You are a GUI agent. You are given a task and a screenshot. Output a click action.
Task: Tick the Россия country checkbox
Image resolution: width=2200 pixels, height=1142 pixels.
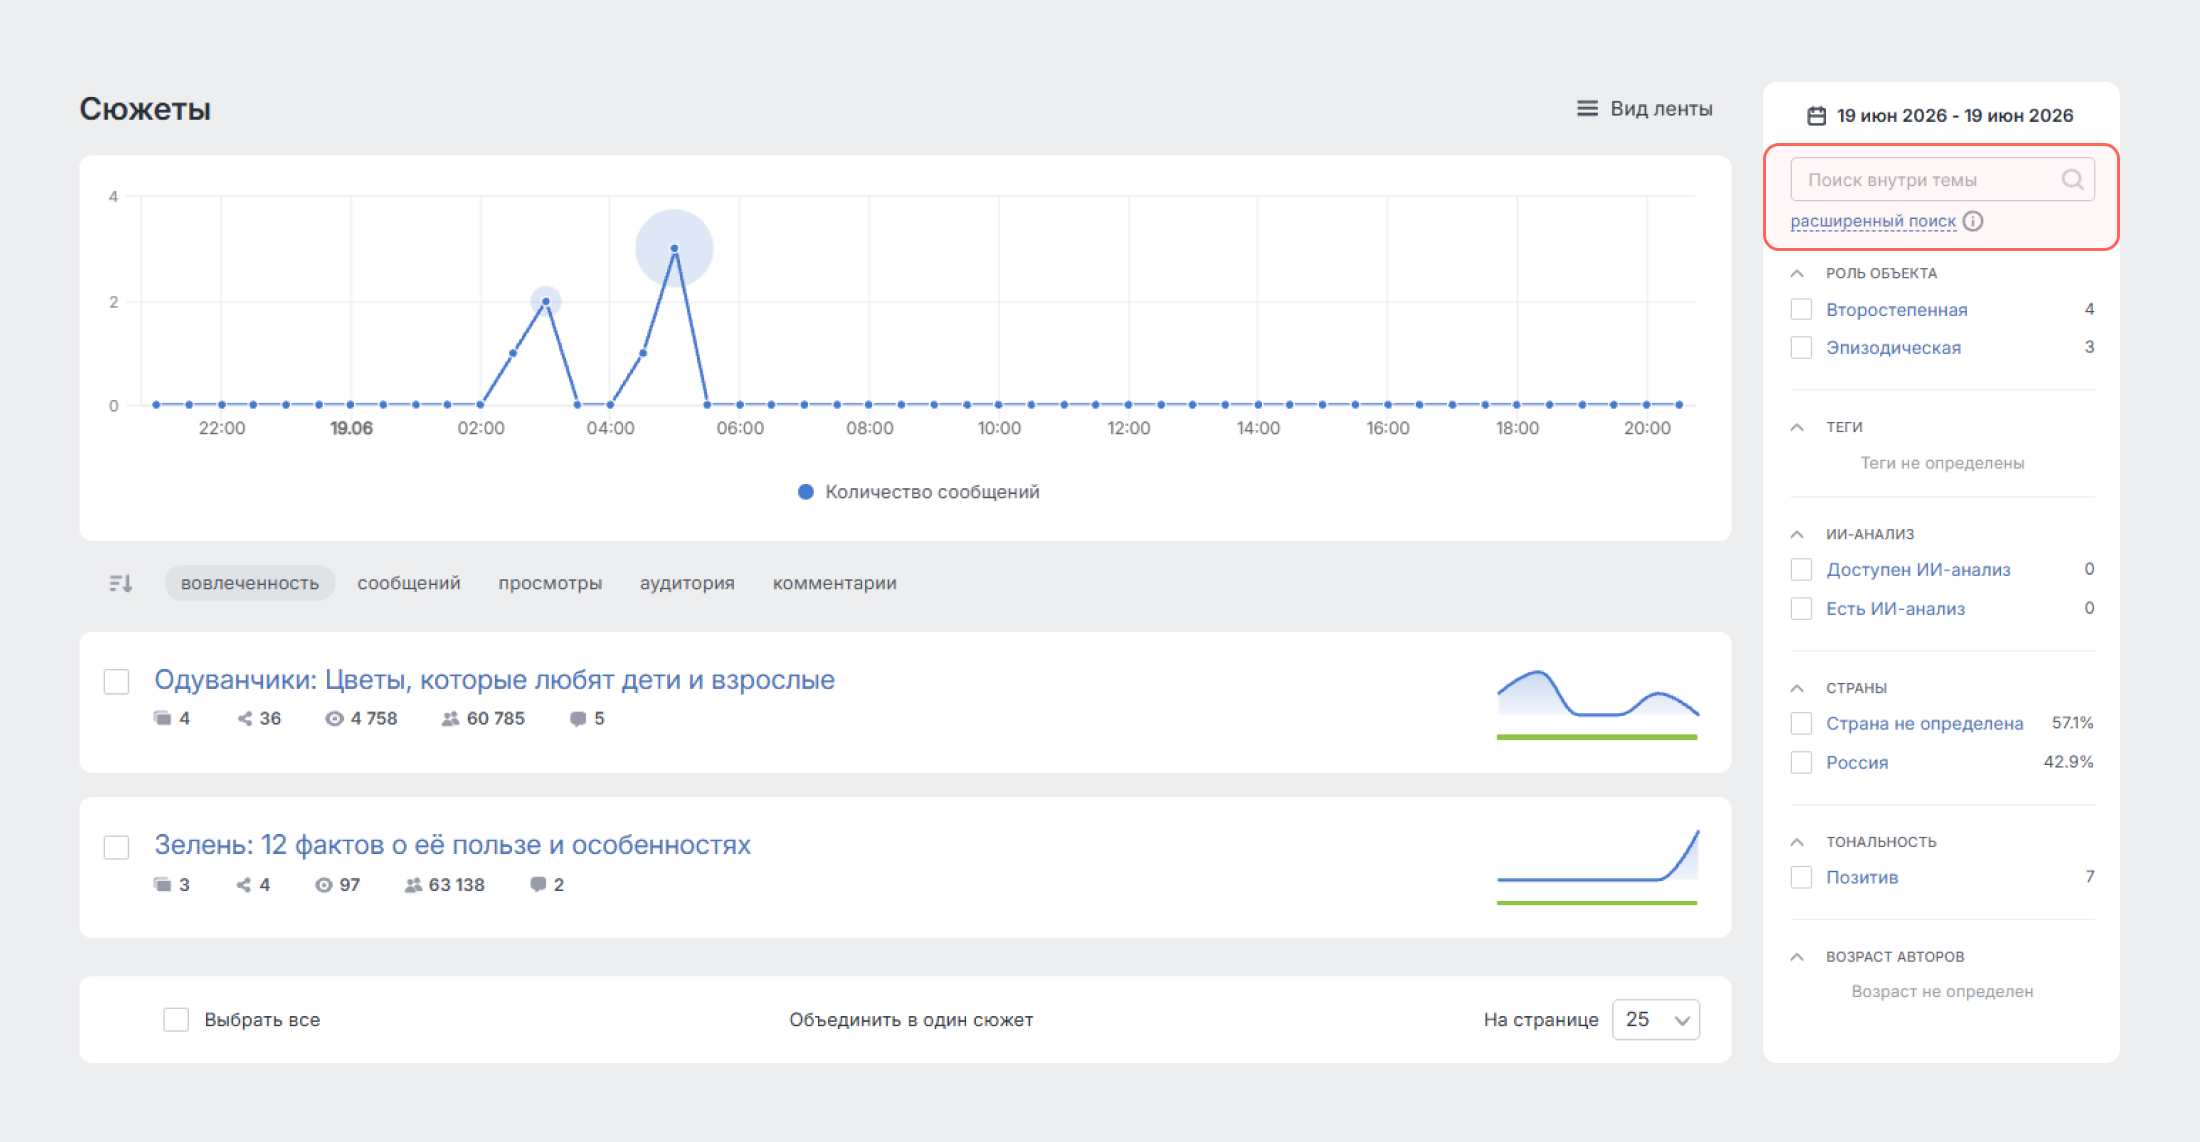(1801, 762)
